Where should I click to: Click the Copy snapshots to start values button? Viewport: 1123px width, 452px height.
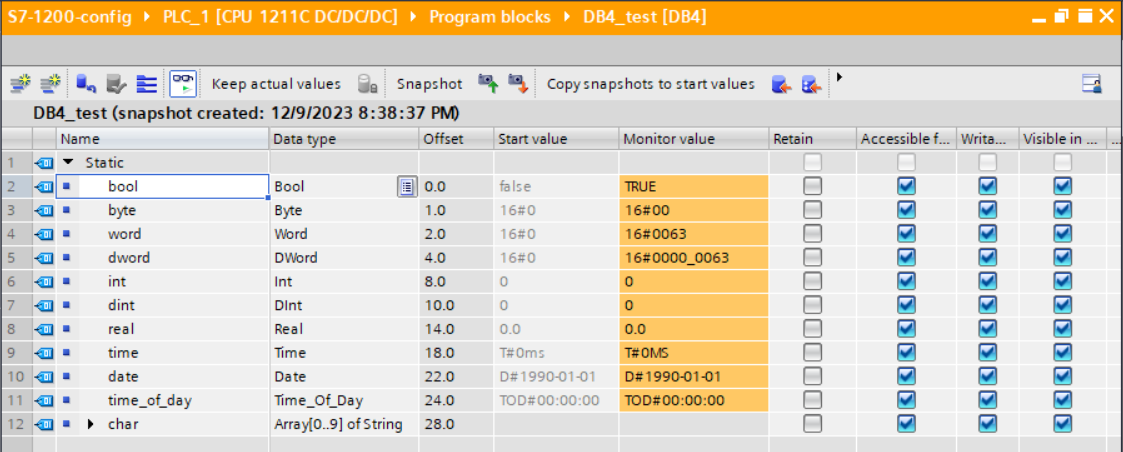[x=650, y=84]
